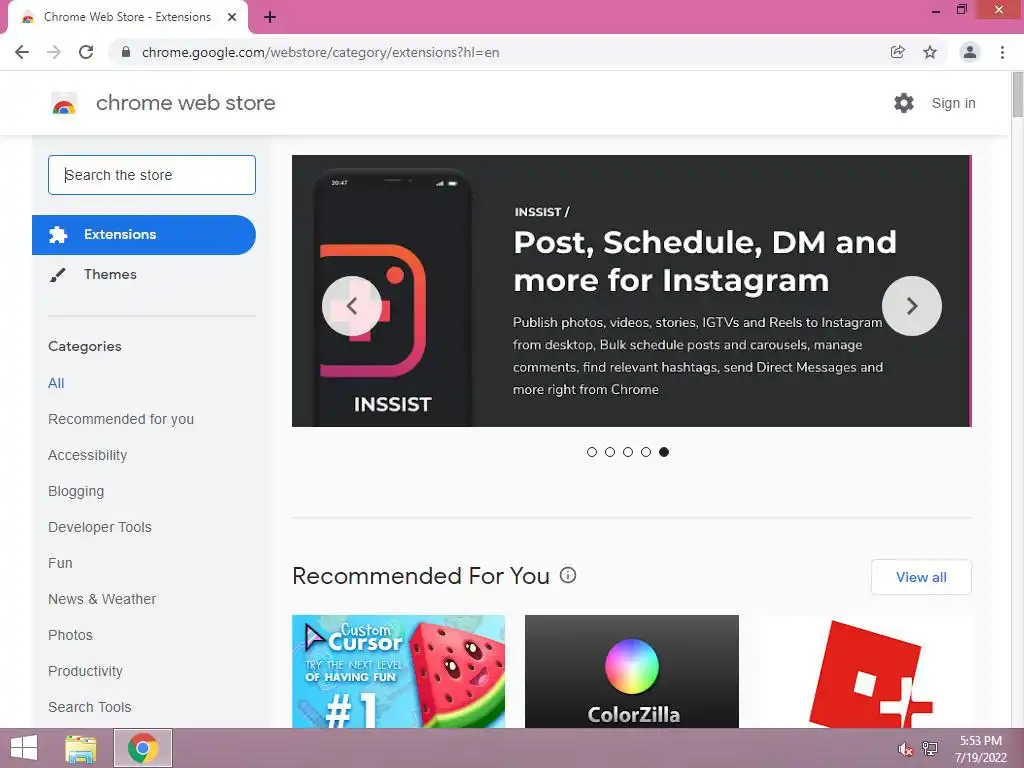Image resolution: width=1024 pixels, height=768 pixels.
Task: Open the Accessibility category
Action: click(88, 455)
